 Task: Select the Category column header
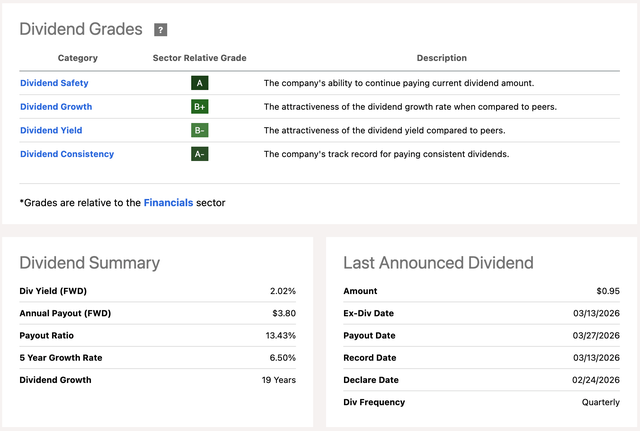click(78, 58)
